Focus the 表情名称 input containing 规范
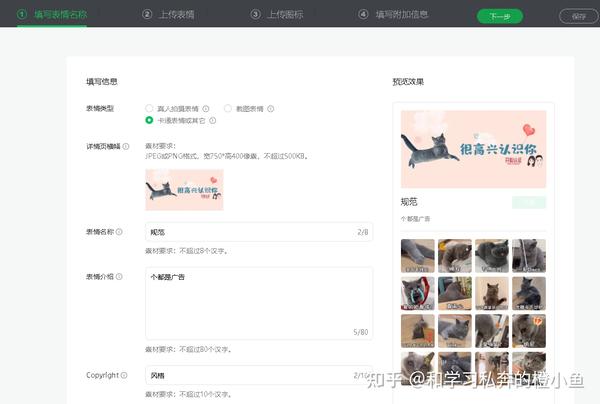 pyautogui.click(x=259, y=232)
